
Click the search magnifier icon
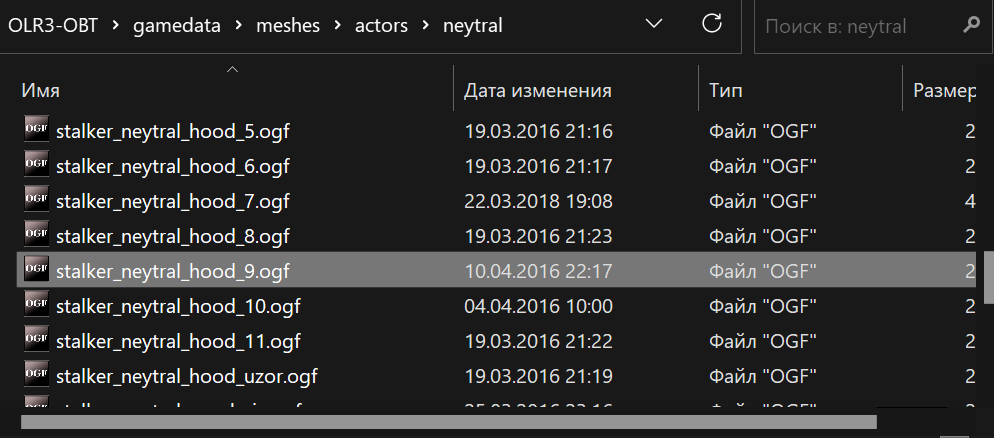pyautogui.click(x=970, y=24)
